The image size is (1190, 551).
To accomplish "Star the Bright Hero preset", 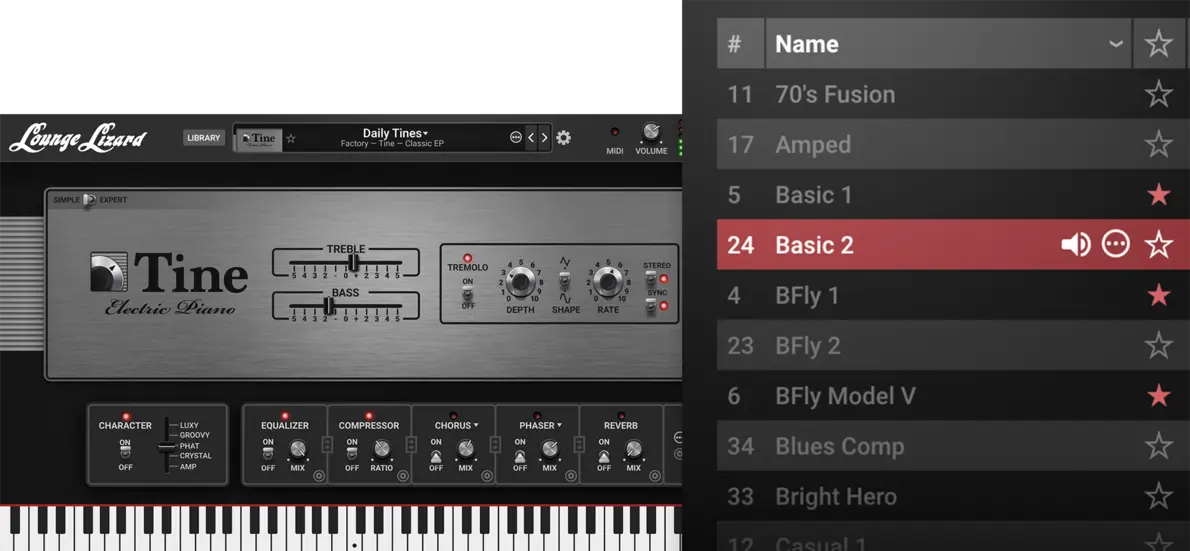I will pos(1158,496).
